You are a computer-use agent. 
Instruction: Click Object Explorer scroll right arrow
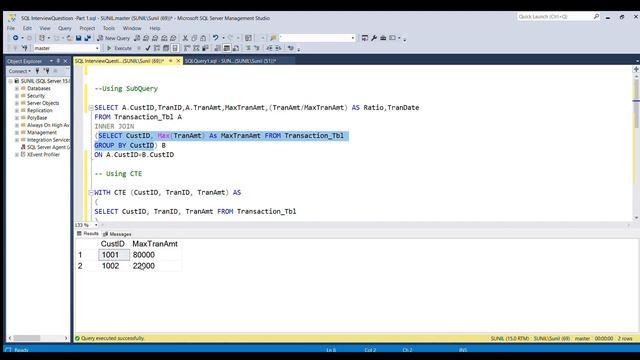point(66,338)
